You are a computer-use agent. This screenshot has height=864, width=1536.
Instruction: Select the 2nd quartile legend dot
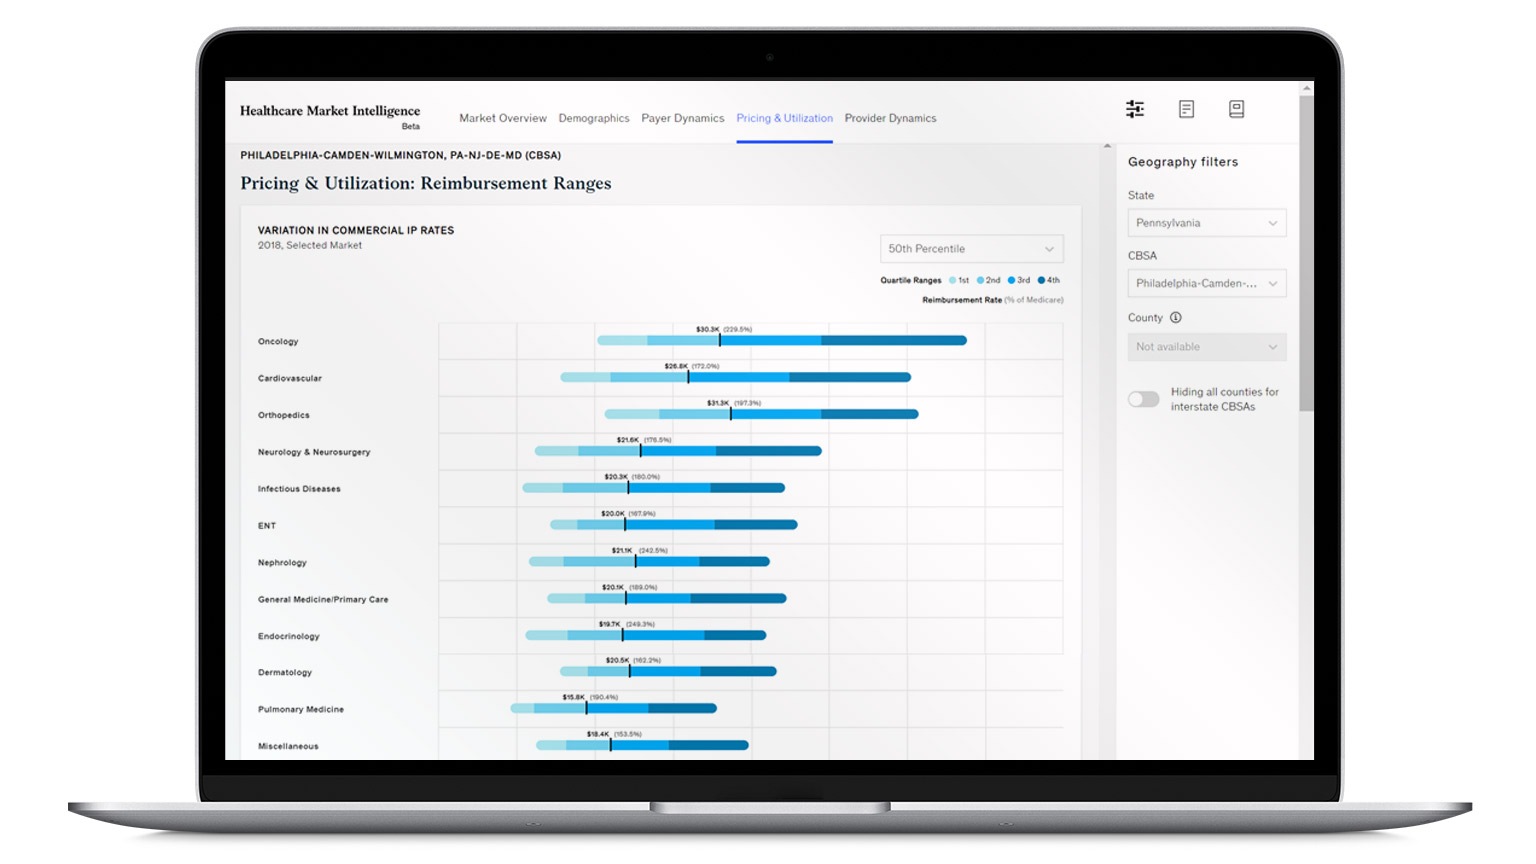click(980, 280)
